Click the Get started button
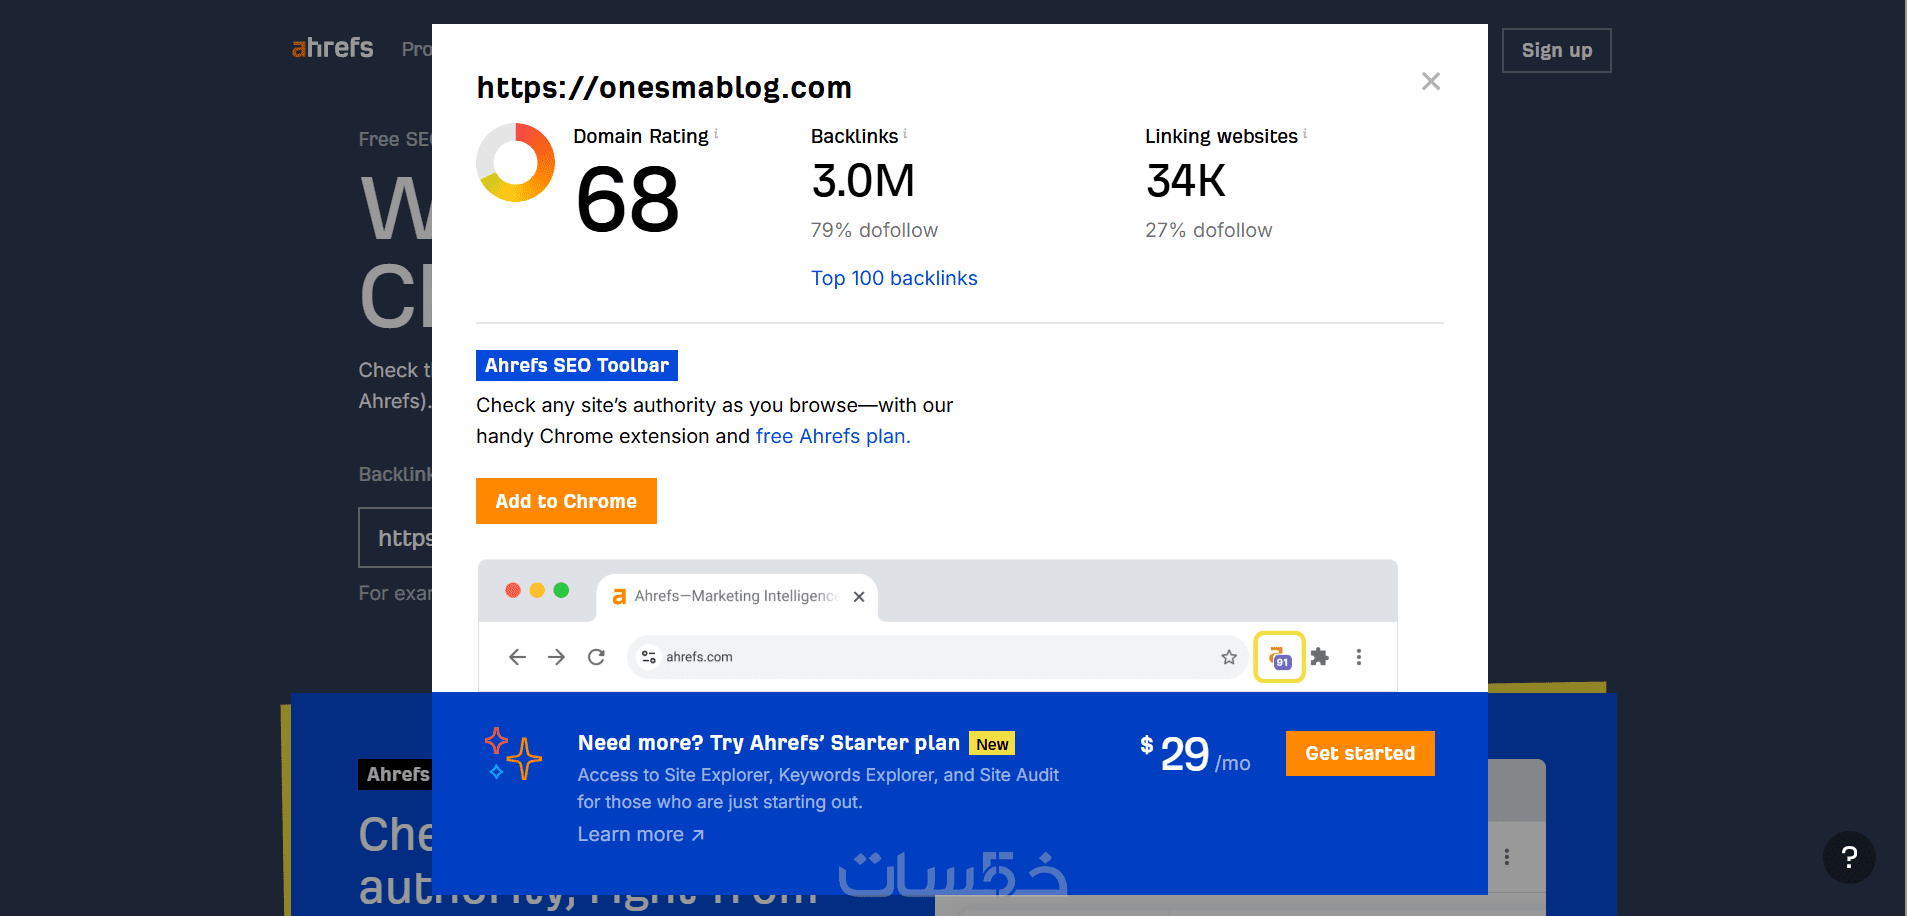The width and height of the screenshot is (1907, 916). [x=1360, y=753]
